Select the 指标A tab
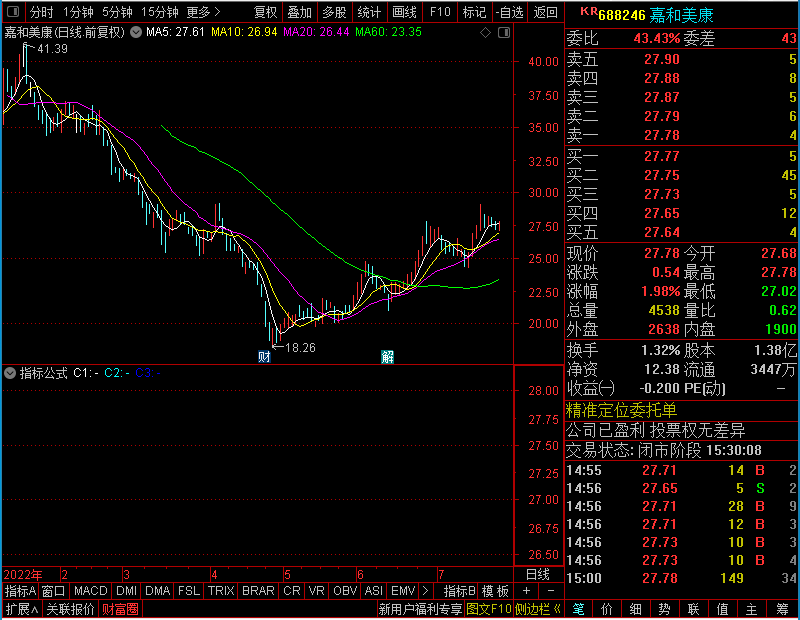Screen dimensions: 800x620 click(20, 591)
